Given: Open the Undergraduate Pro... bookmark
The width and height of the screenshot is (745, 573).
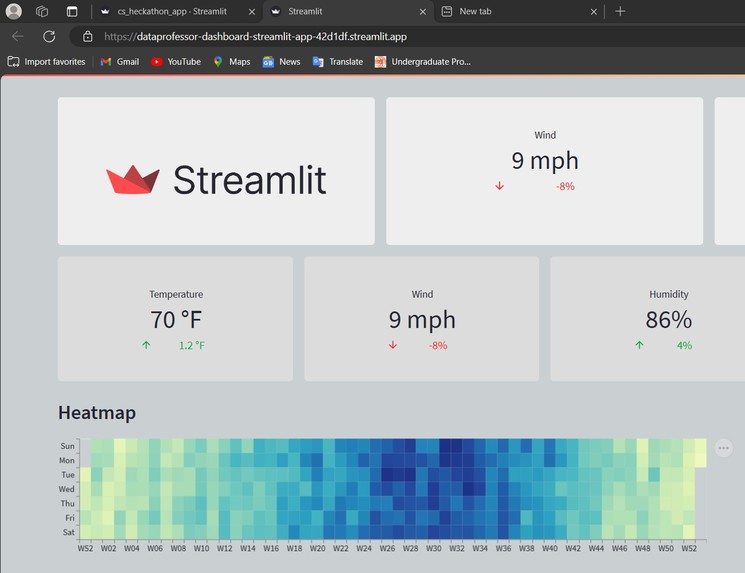Looking at the screenshot, I should (423, 62).
